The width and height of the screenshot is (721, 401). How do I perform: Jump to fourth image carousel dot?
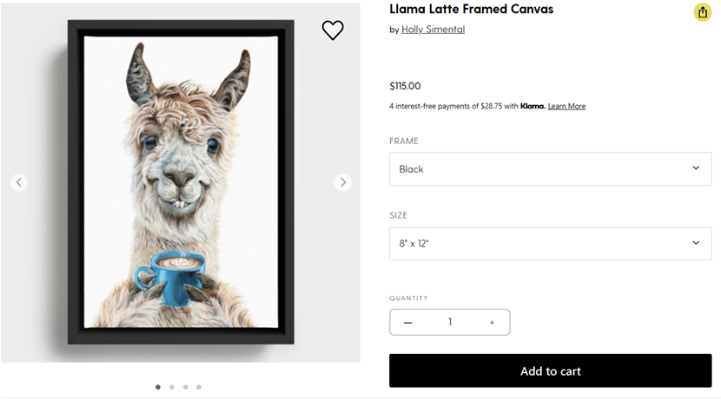tap(199, 387)
